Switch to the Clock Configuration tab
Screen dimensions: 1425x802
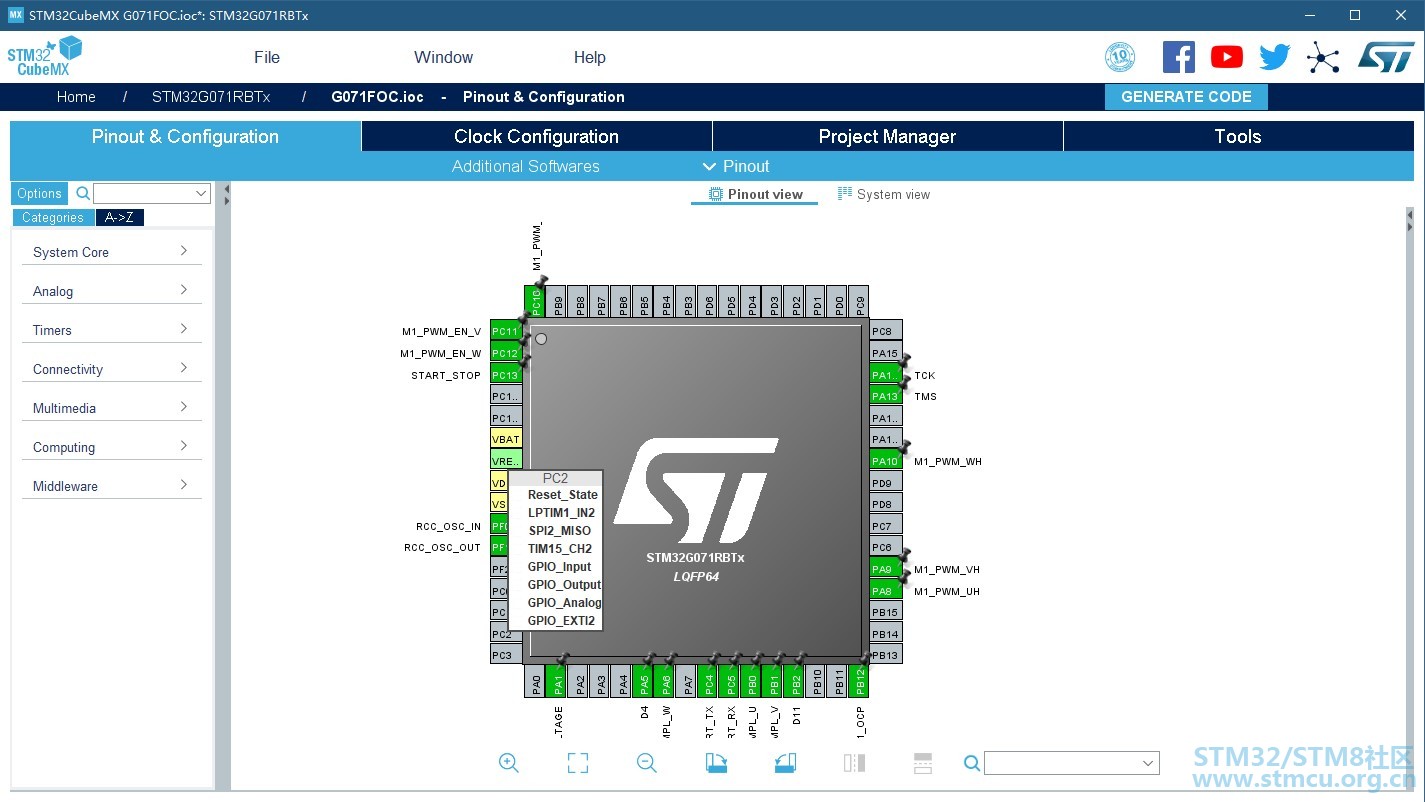pyautogui.click(x=537, y=137)
